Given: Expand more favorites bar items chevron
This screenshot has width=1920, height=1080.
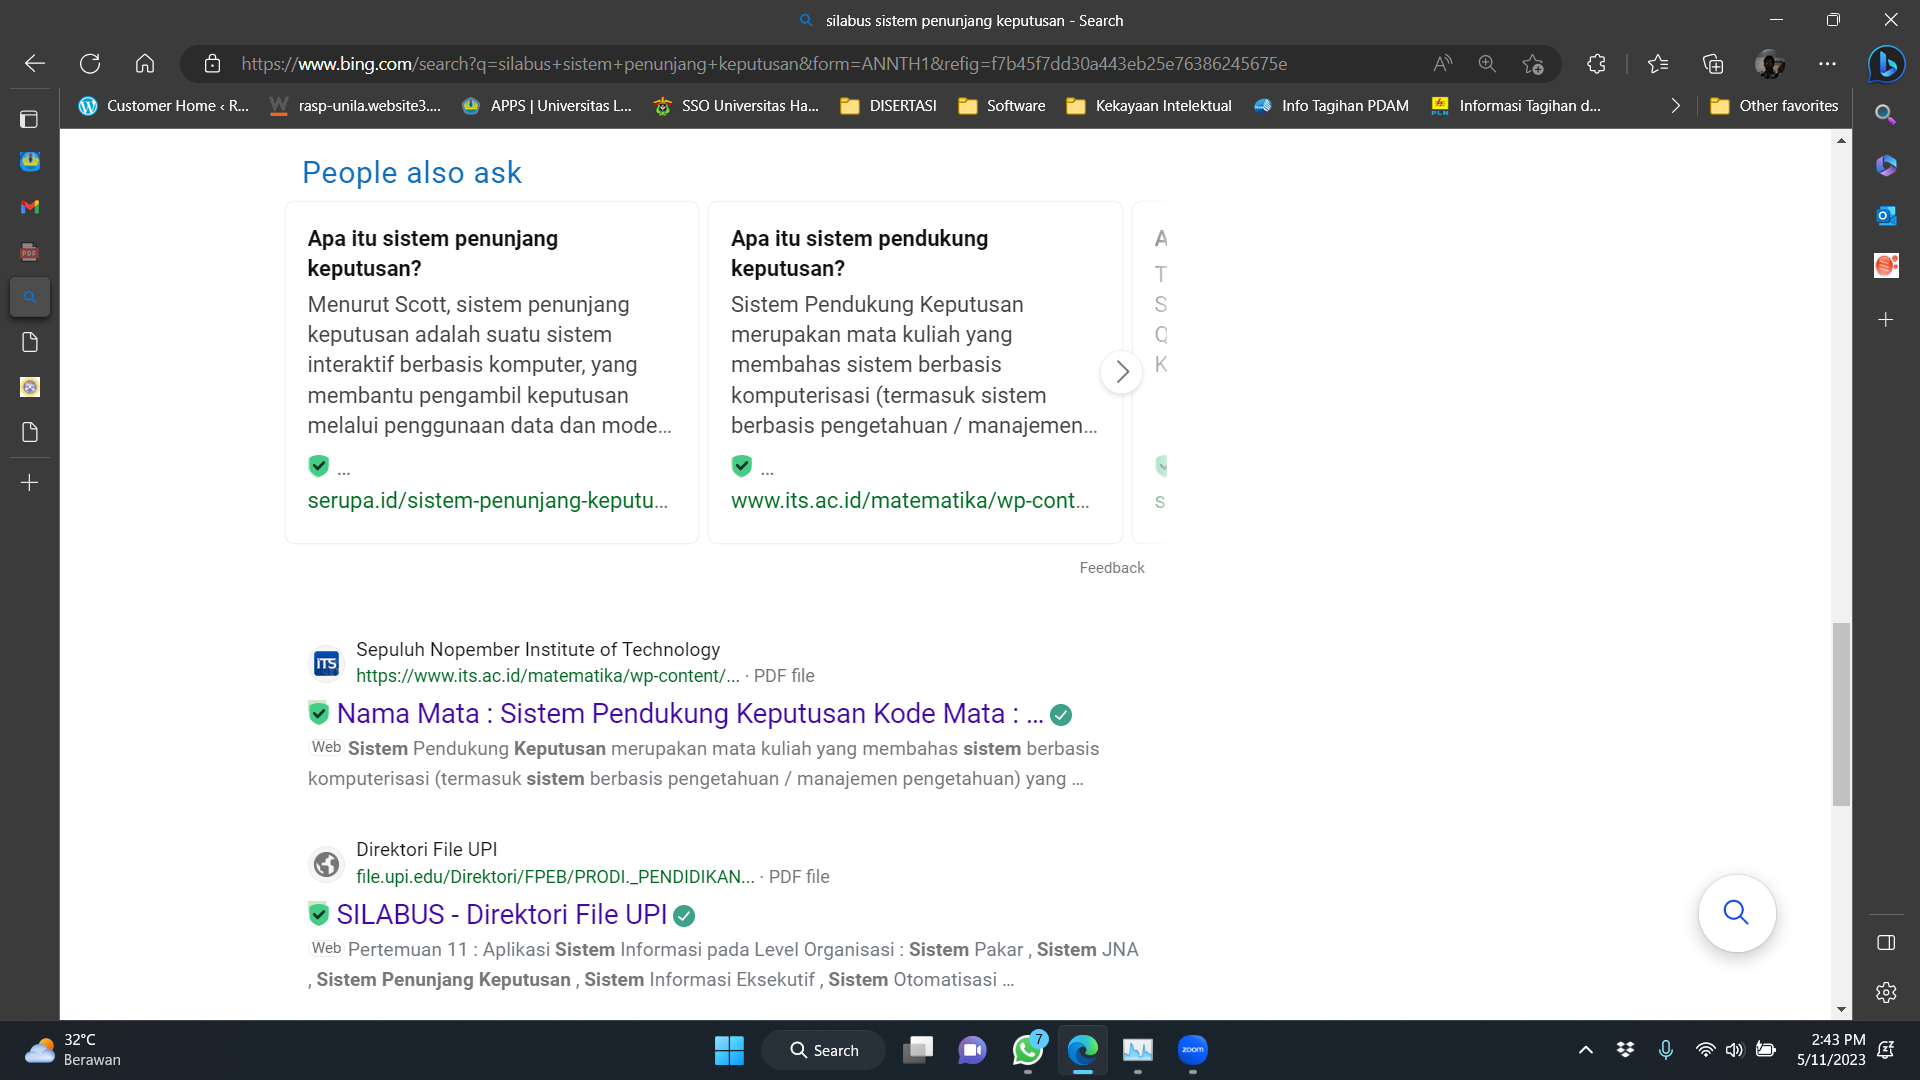Looking at the screenshot, I should 1675,106.
